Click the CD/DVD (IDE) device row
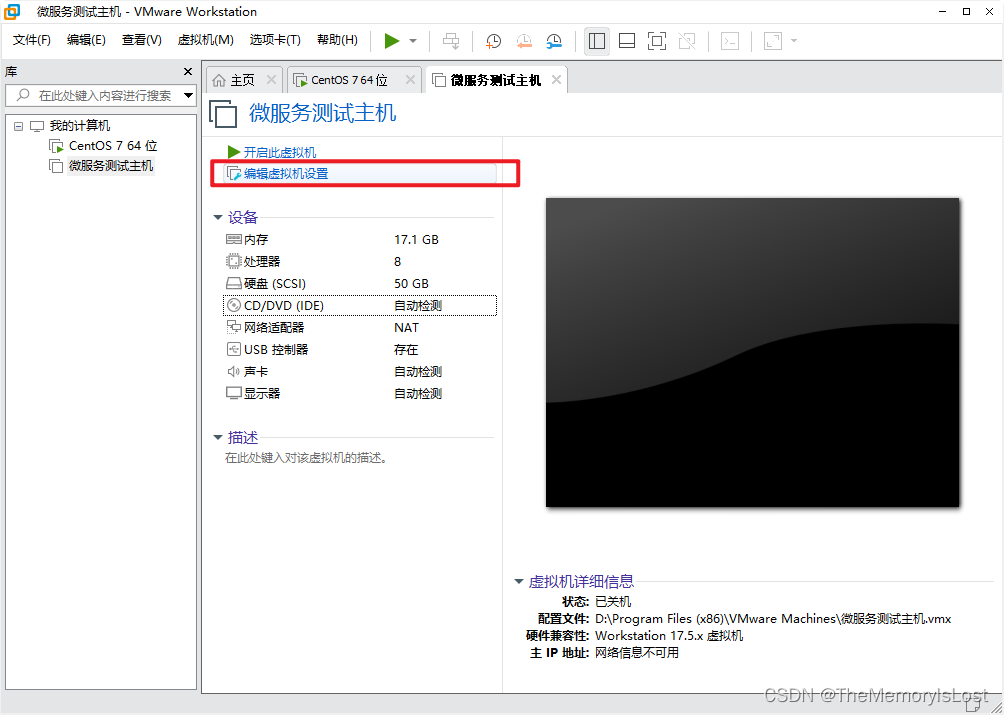 point(360,305)
